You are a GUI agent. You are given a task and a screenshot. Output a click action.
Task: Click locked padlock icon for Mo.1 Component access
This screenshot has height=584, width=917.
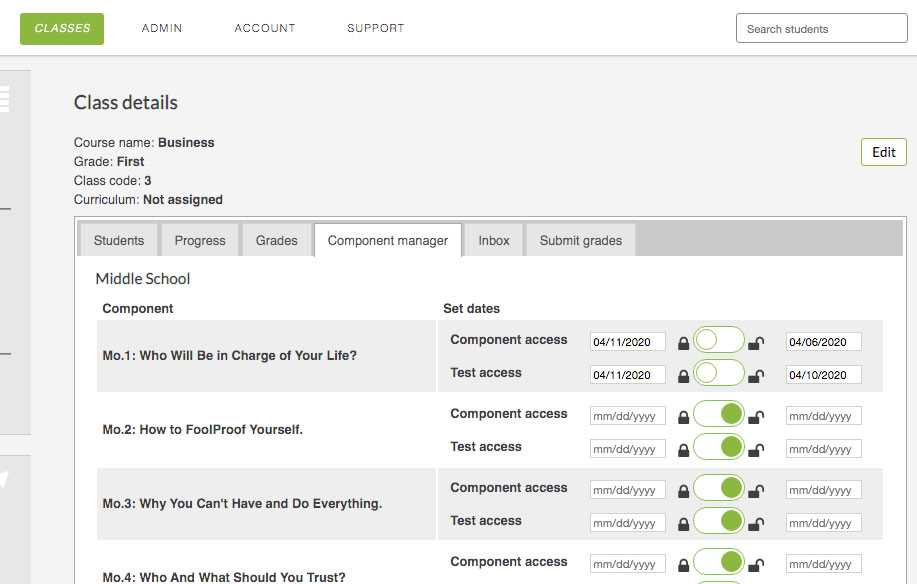click(x=683, y=344)
